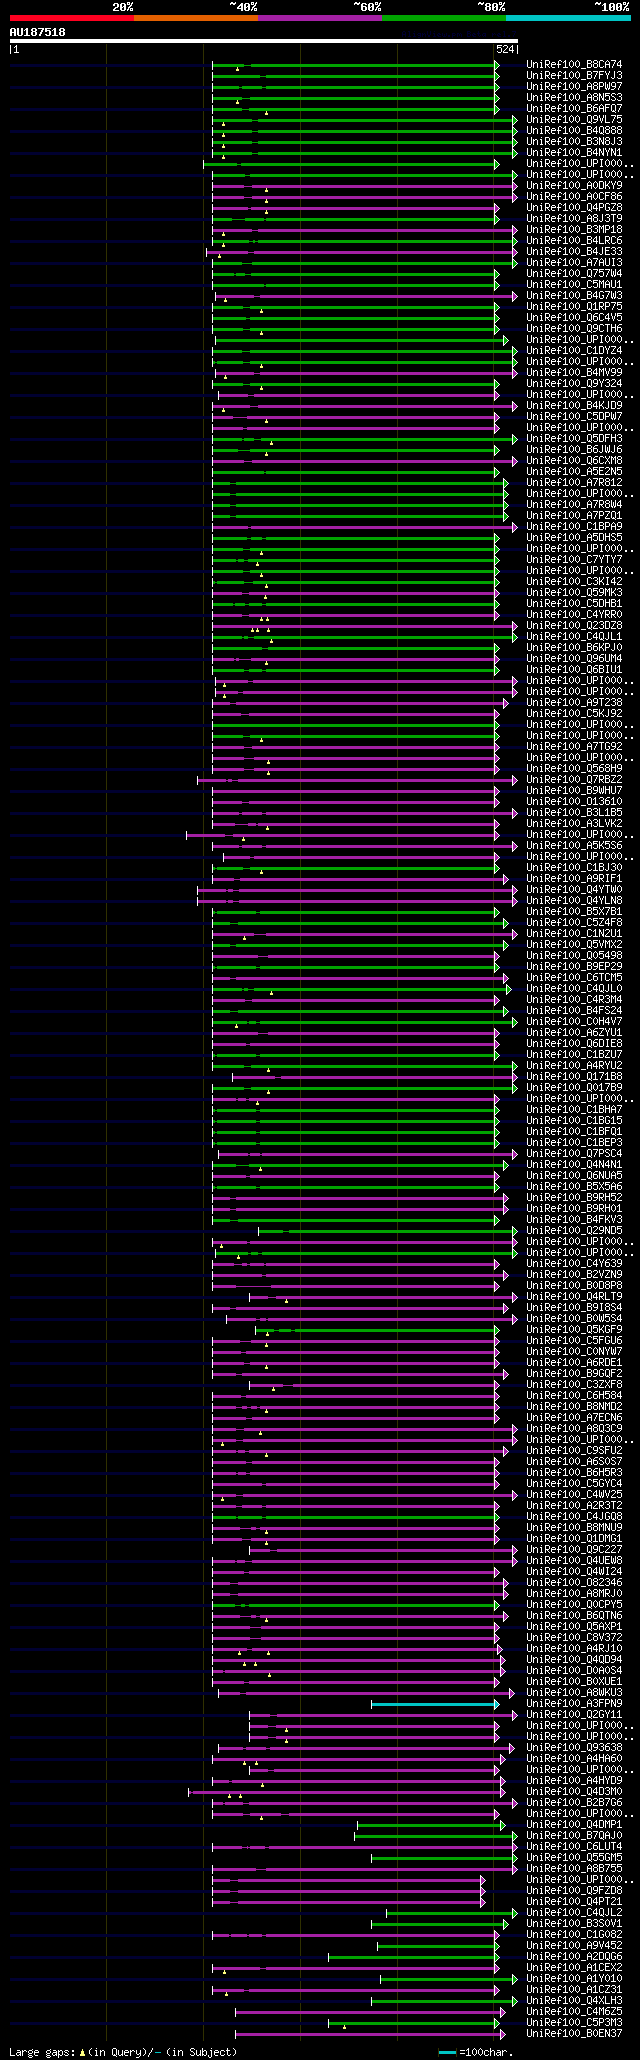The width and height of the screenshot is (640, 2060).
Task: Open hit UniRef100_Q9VL75
Action: 574,119
